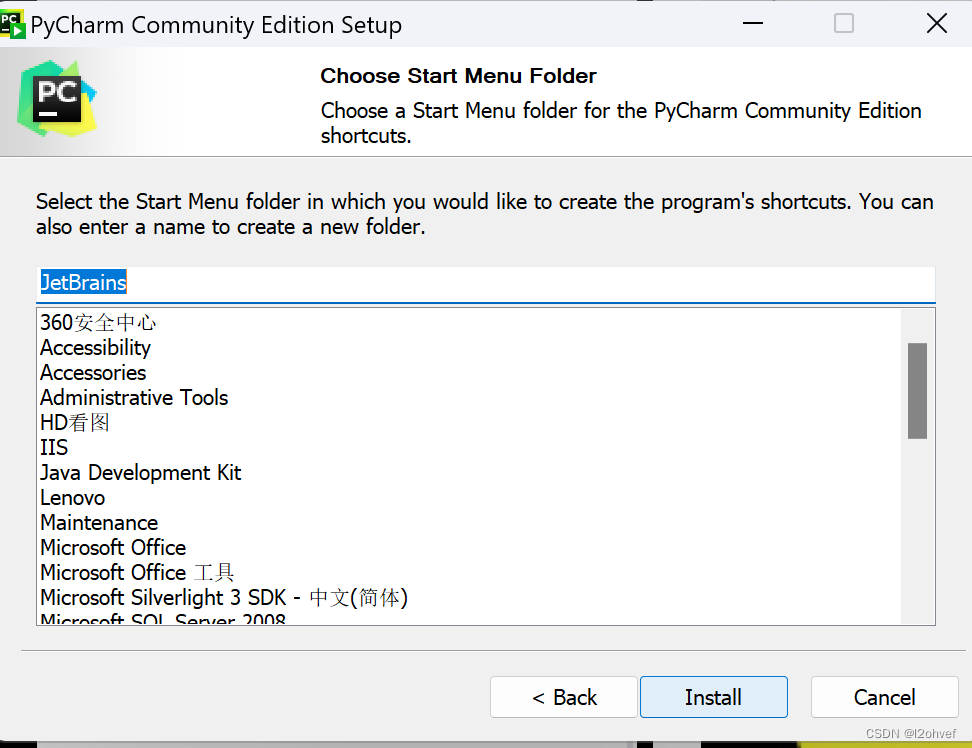Select the HD看图 folder
972x748 pixels.
pos(75,422)
